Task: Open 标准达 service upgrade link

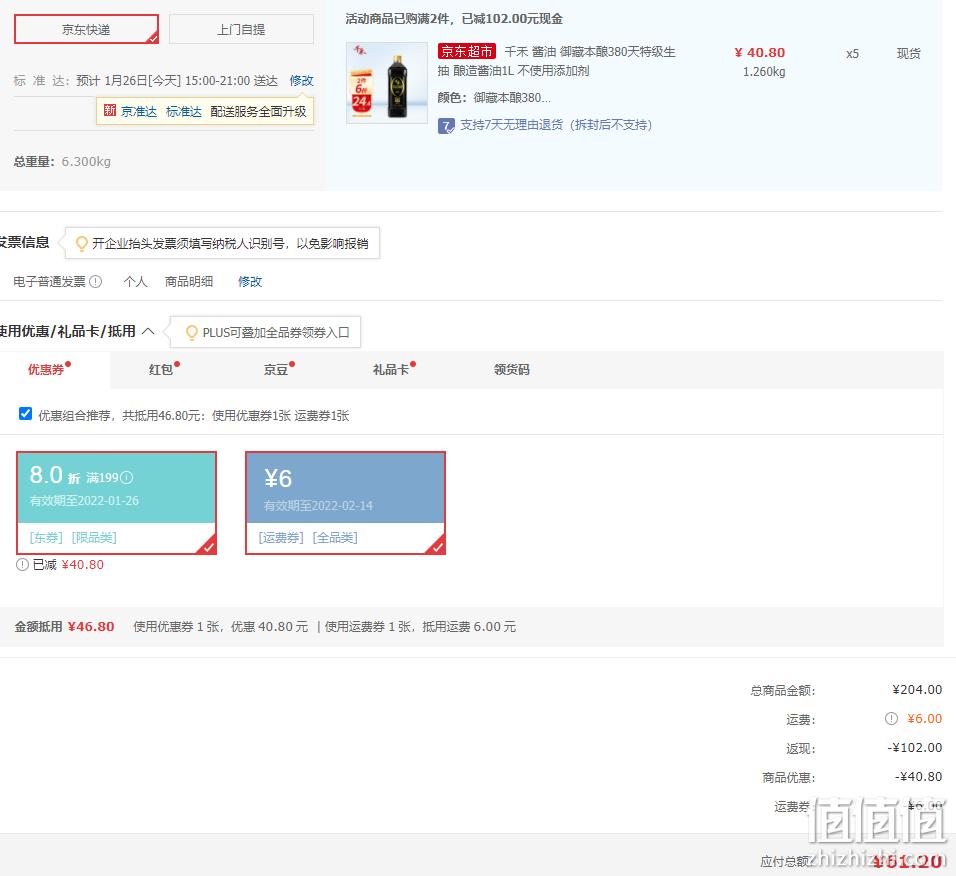Action: coord(184,112)
